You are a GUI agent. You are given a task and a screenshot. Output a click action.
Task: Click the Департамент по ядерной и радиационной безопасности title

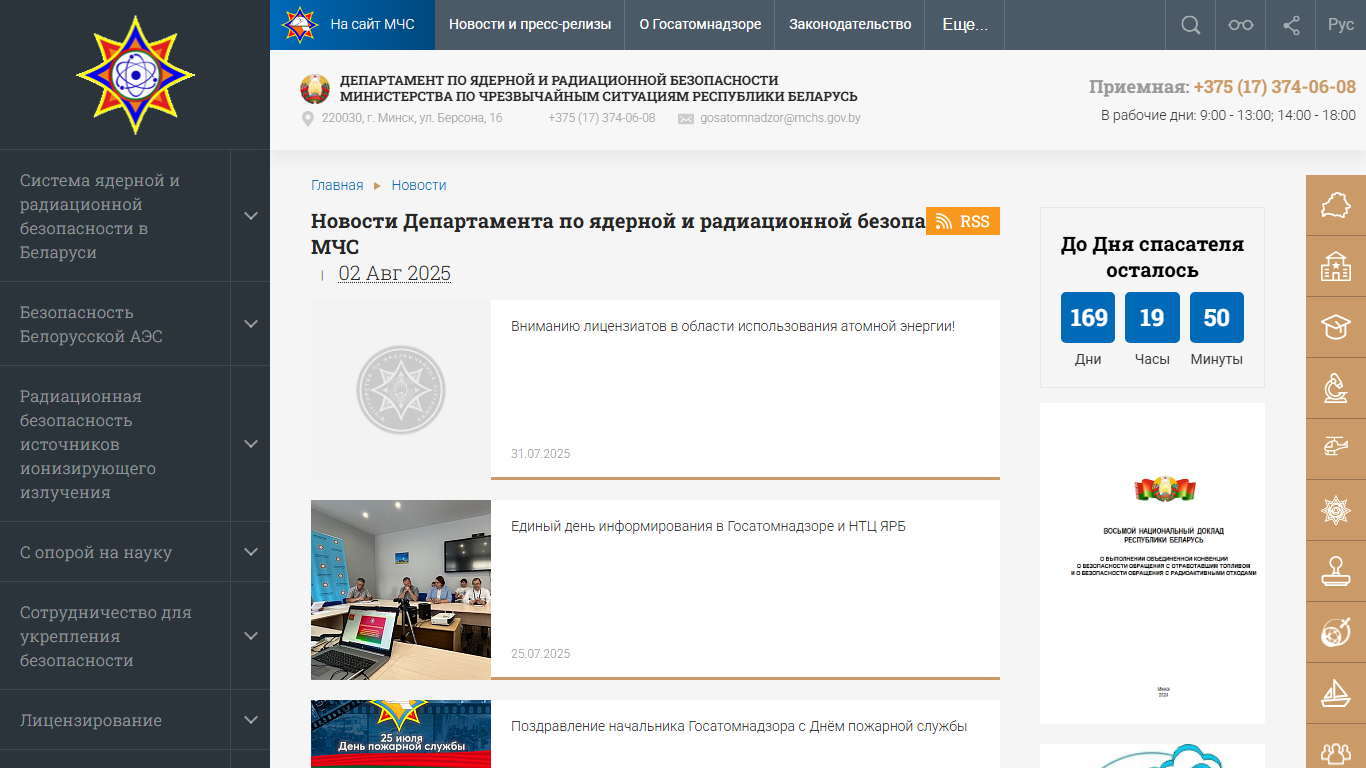pyautogui.click(x=599, y=88)
